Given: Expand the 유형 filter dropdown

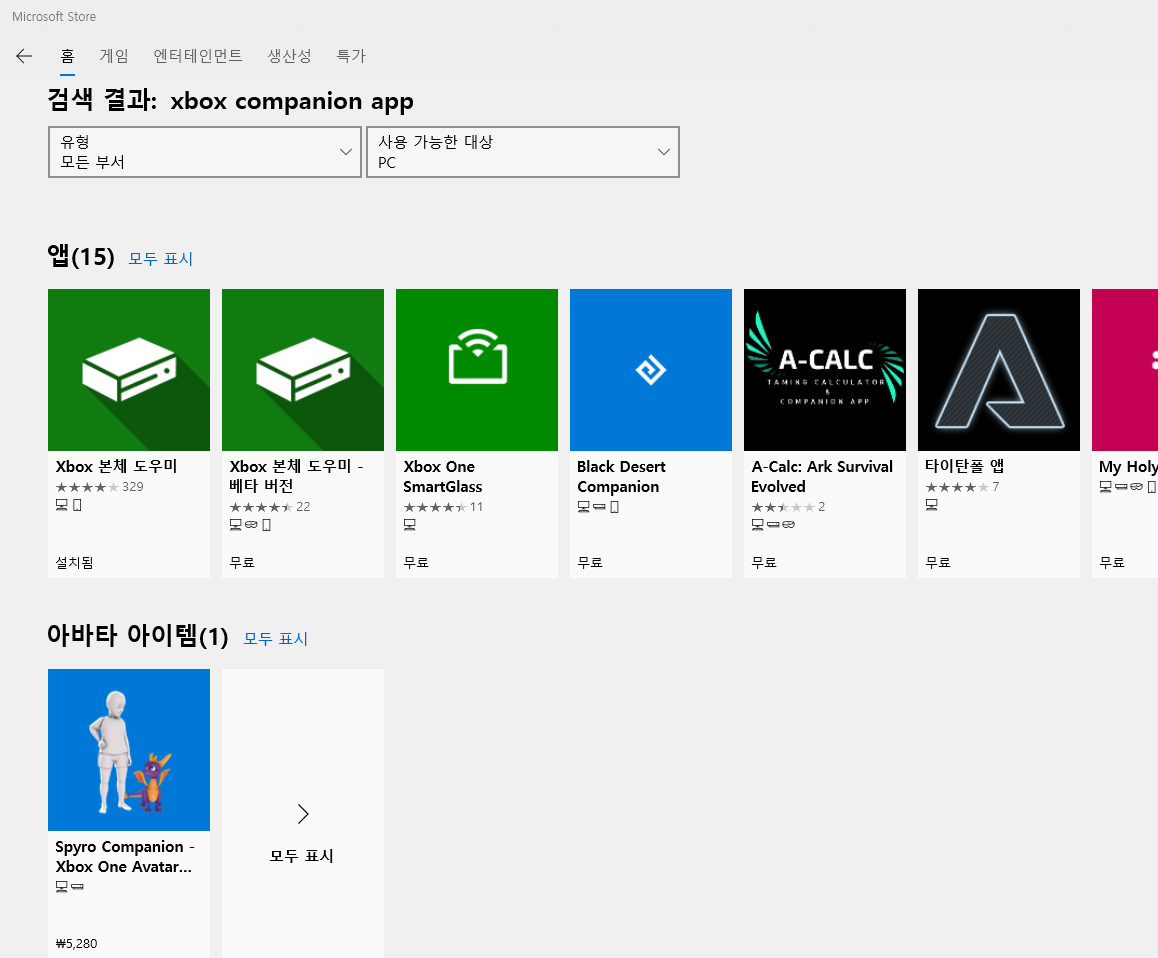Looking at the screenshot, I should [x=205, y=152].
